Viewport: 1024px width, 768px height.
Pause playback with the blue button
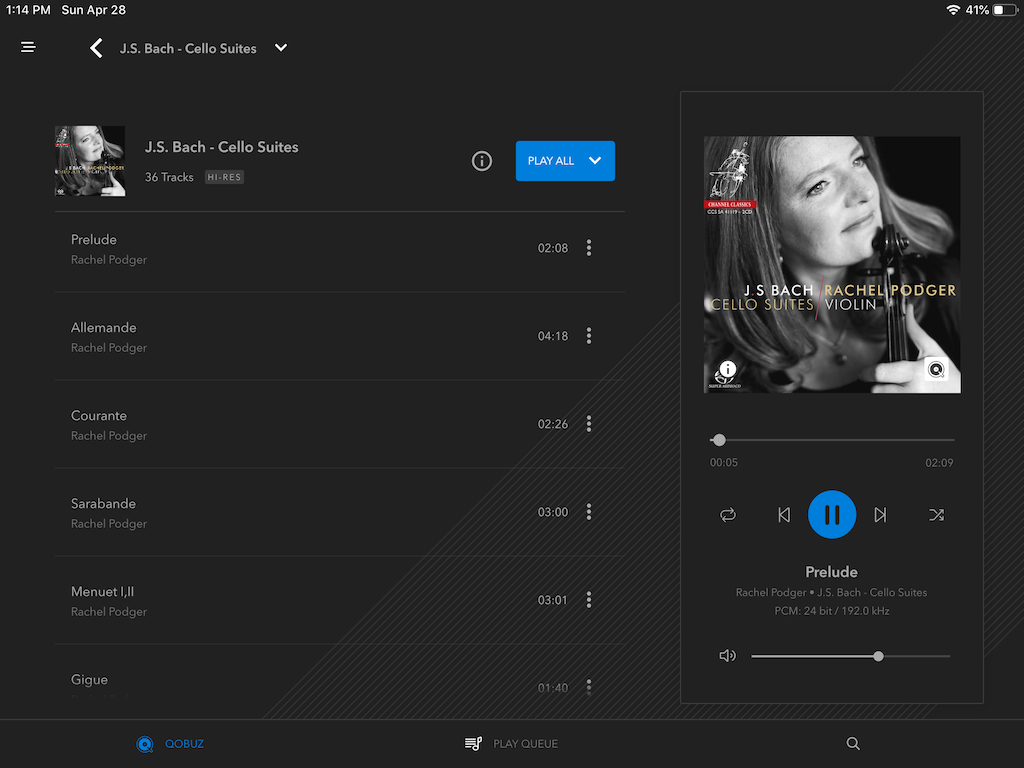click(832, 515)
